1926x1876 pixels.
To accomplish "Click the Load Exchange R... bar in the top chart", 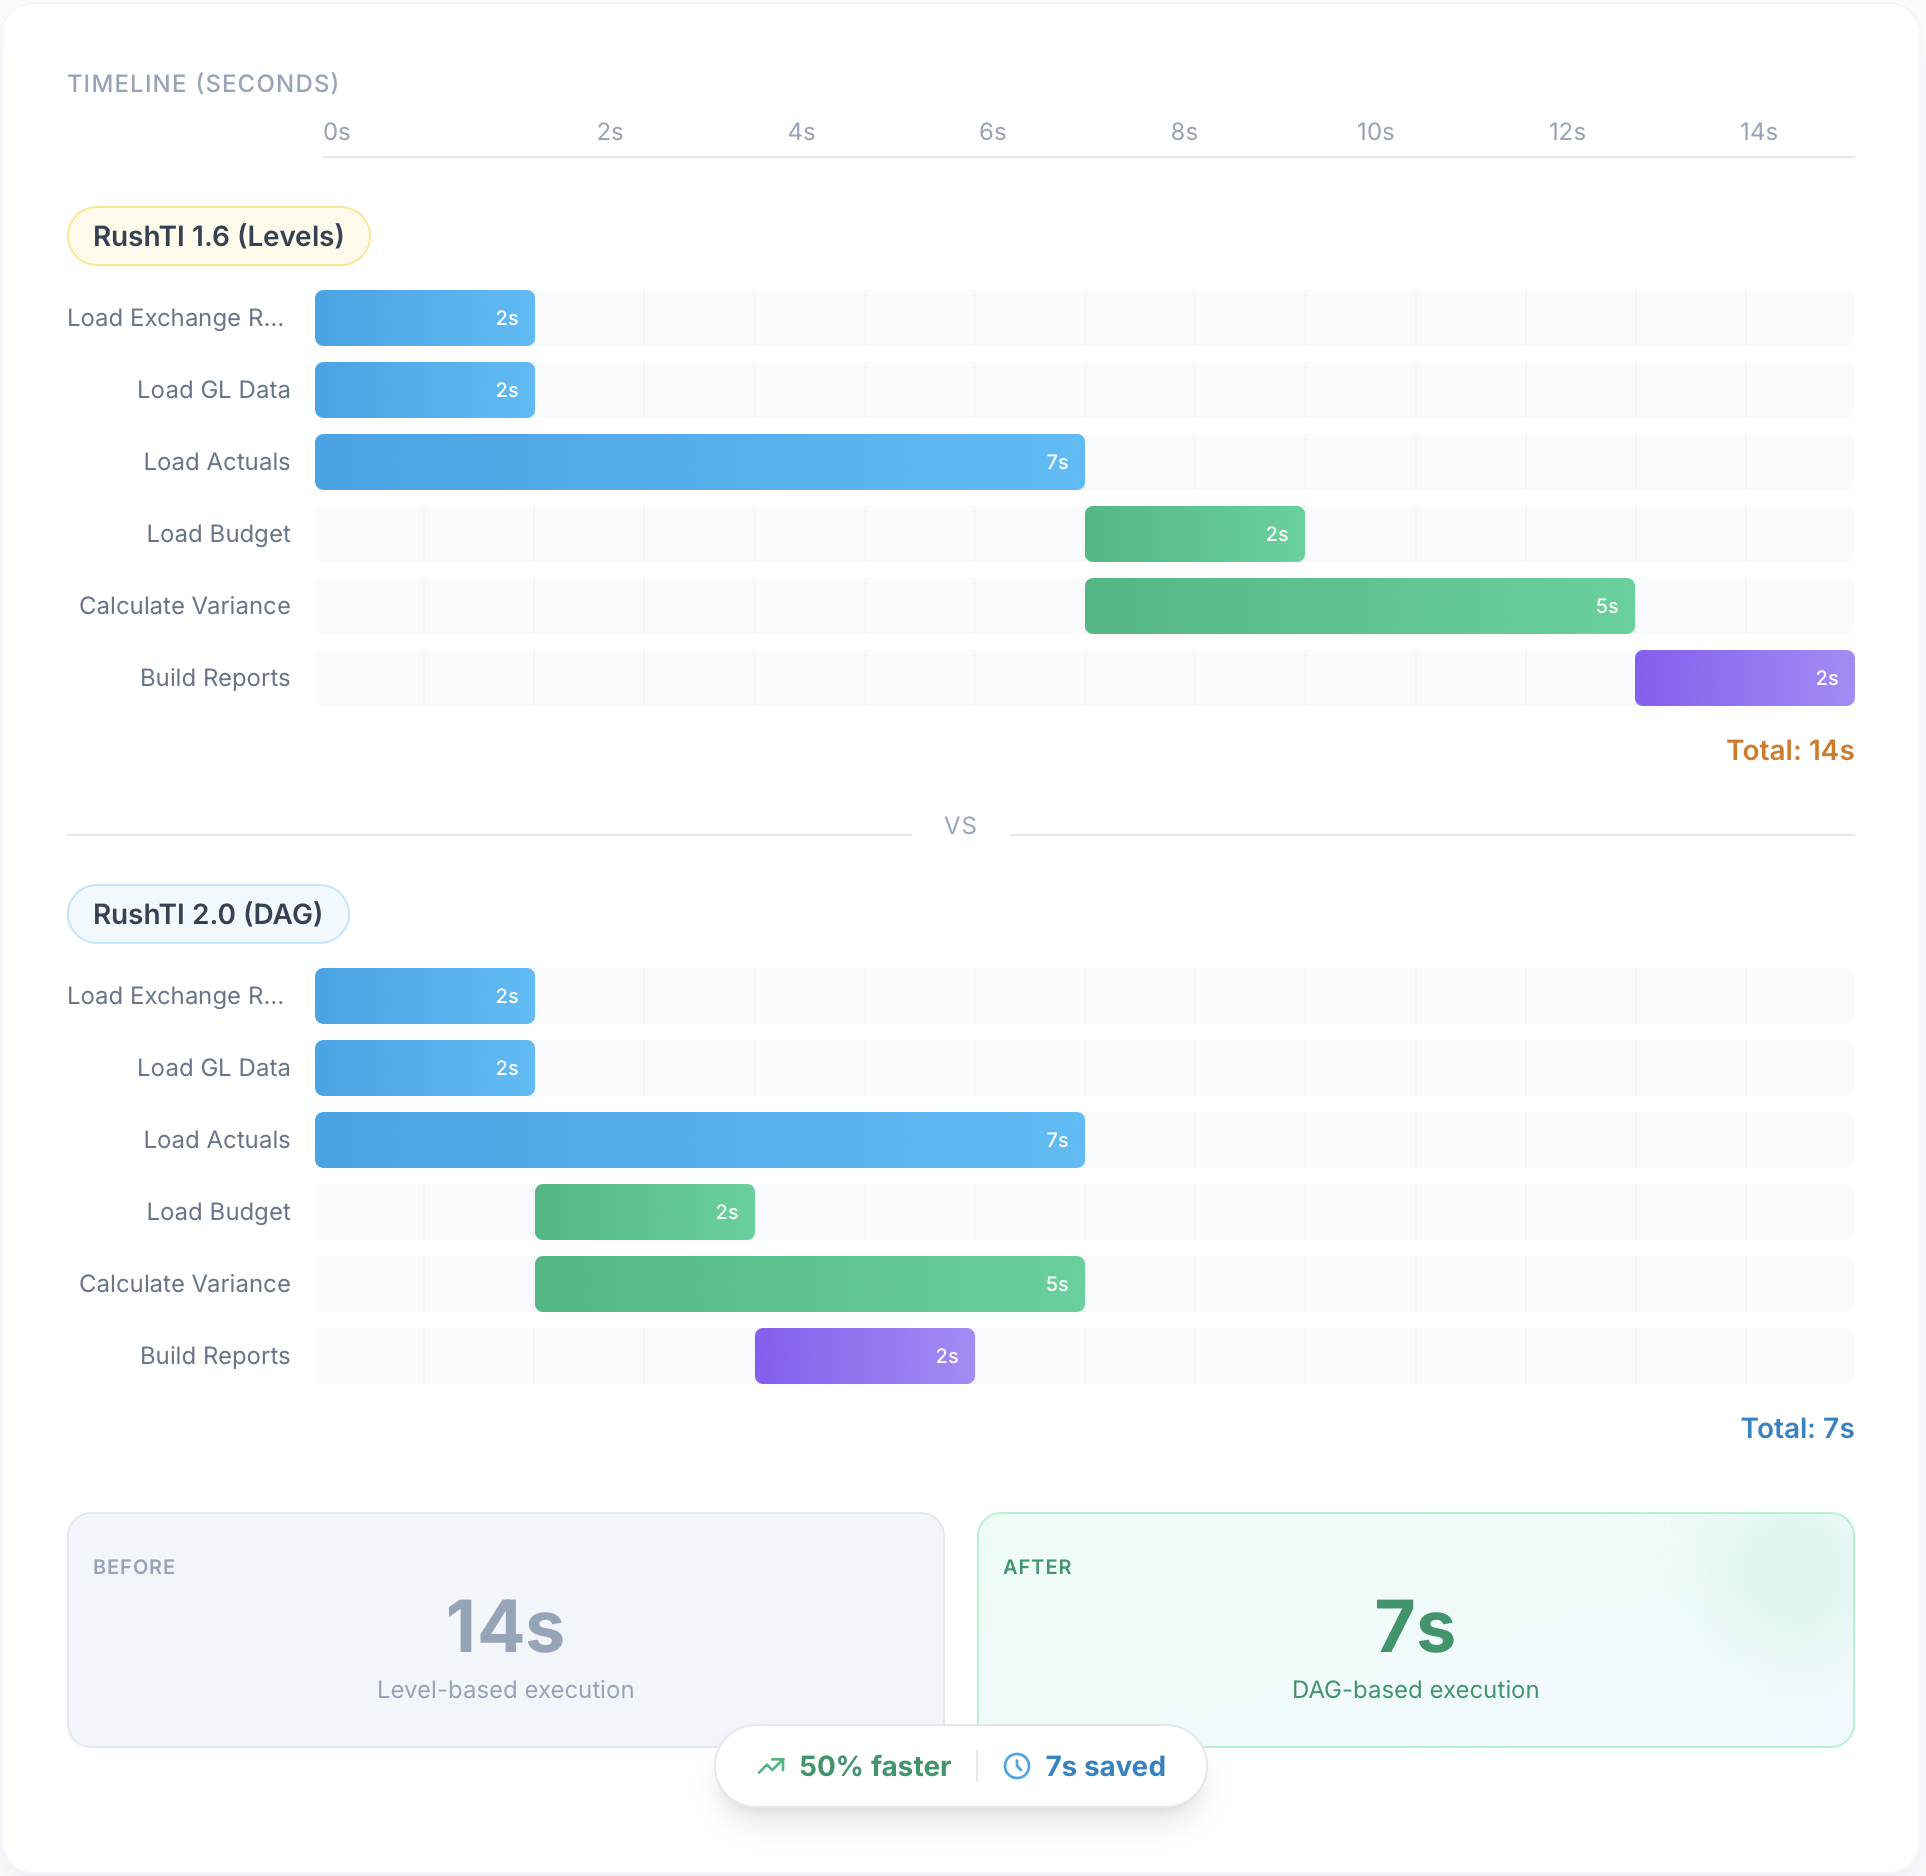I will tap(424, 317).
